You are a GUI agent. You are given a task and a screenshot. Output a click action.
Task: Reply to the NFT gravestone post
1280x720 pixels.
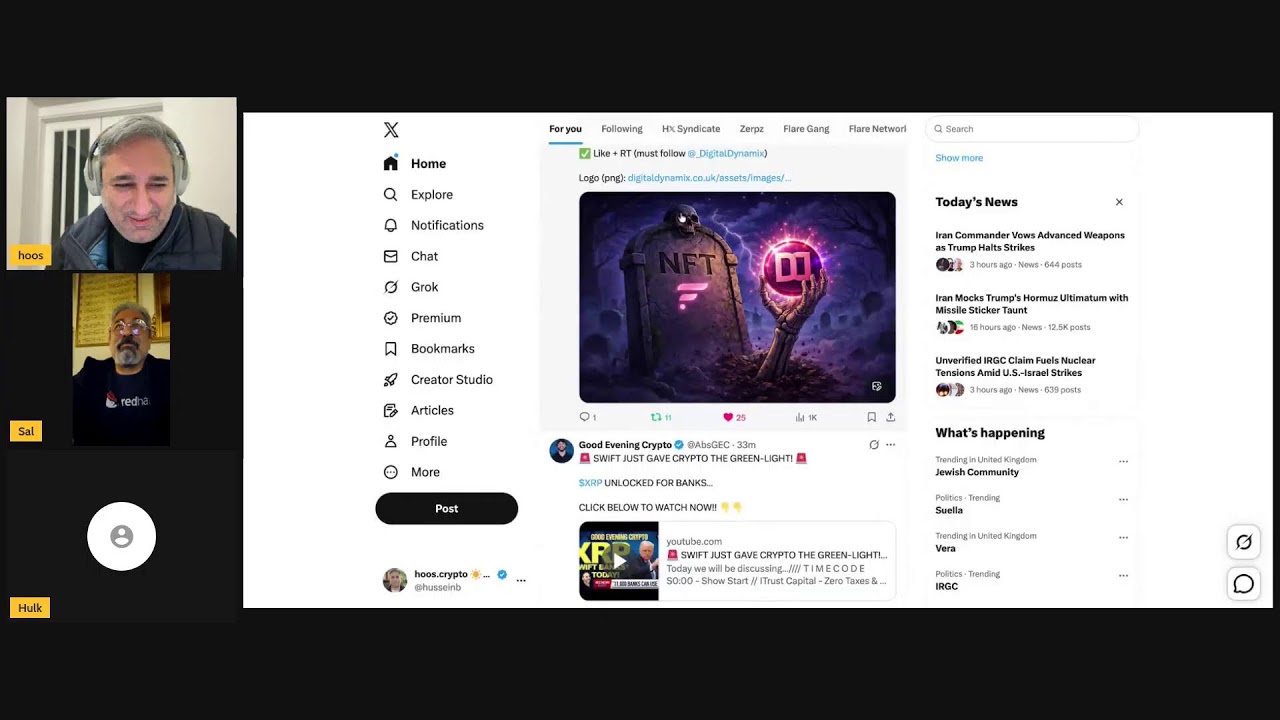(x=585, y=417)
